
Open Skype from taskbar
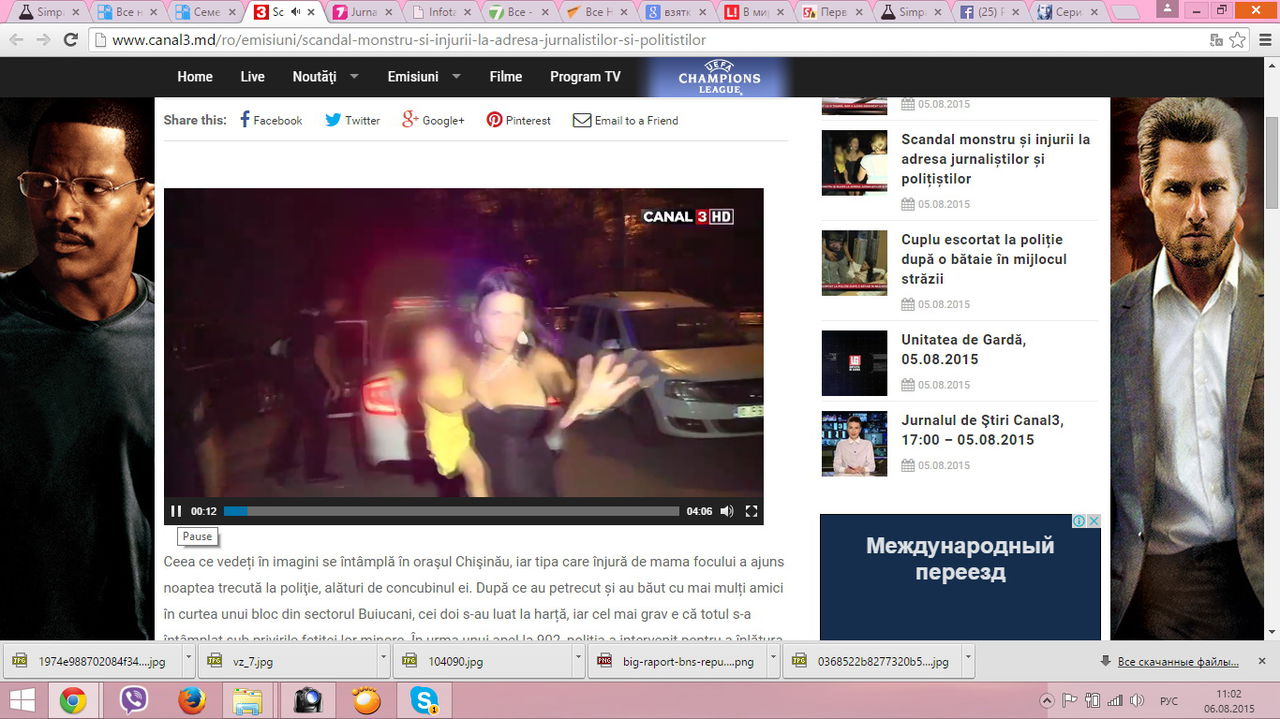pos(424,700)
